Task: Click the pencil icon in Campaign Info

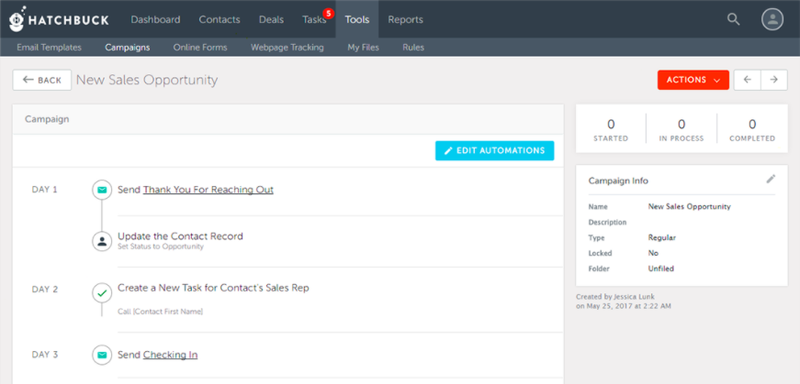Action: click(770, 179)
